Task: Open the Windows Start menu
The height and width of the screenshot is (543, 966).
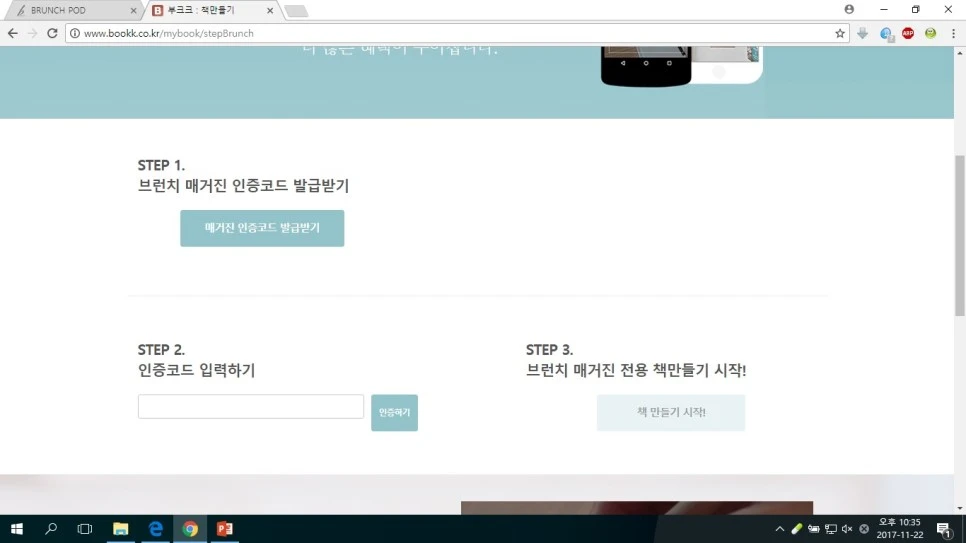Action: pyautogui.click(x=17, y=529)
